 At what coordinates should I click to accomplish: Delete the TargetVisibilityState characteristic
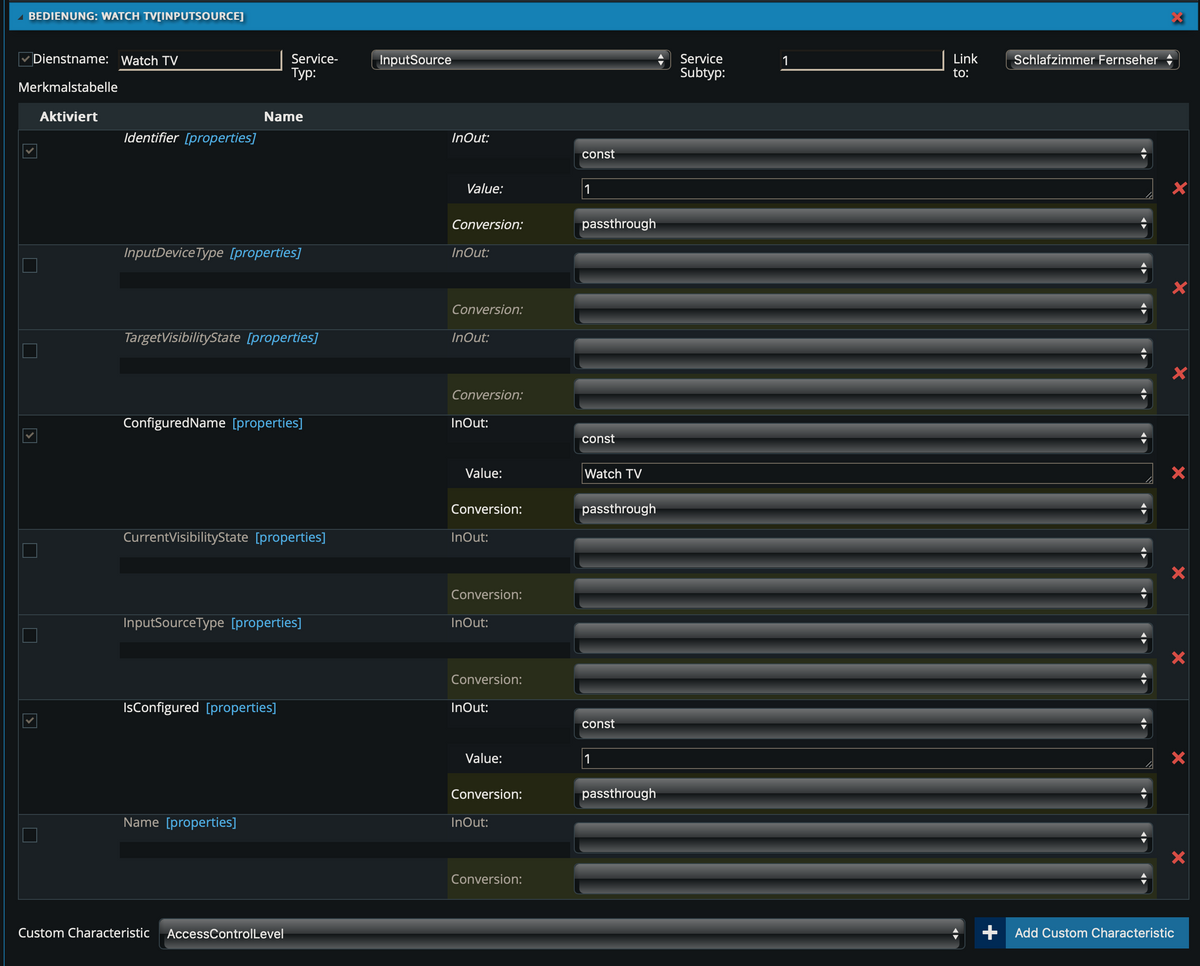point(1178,373)
